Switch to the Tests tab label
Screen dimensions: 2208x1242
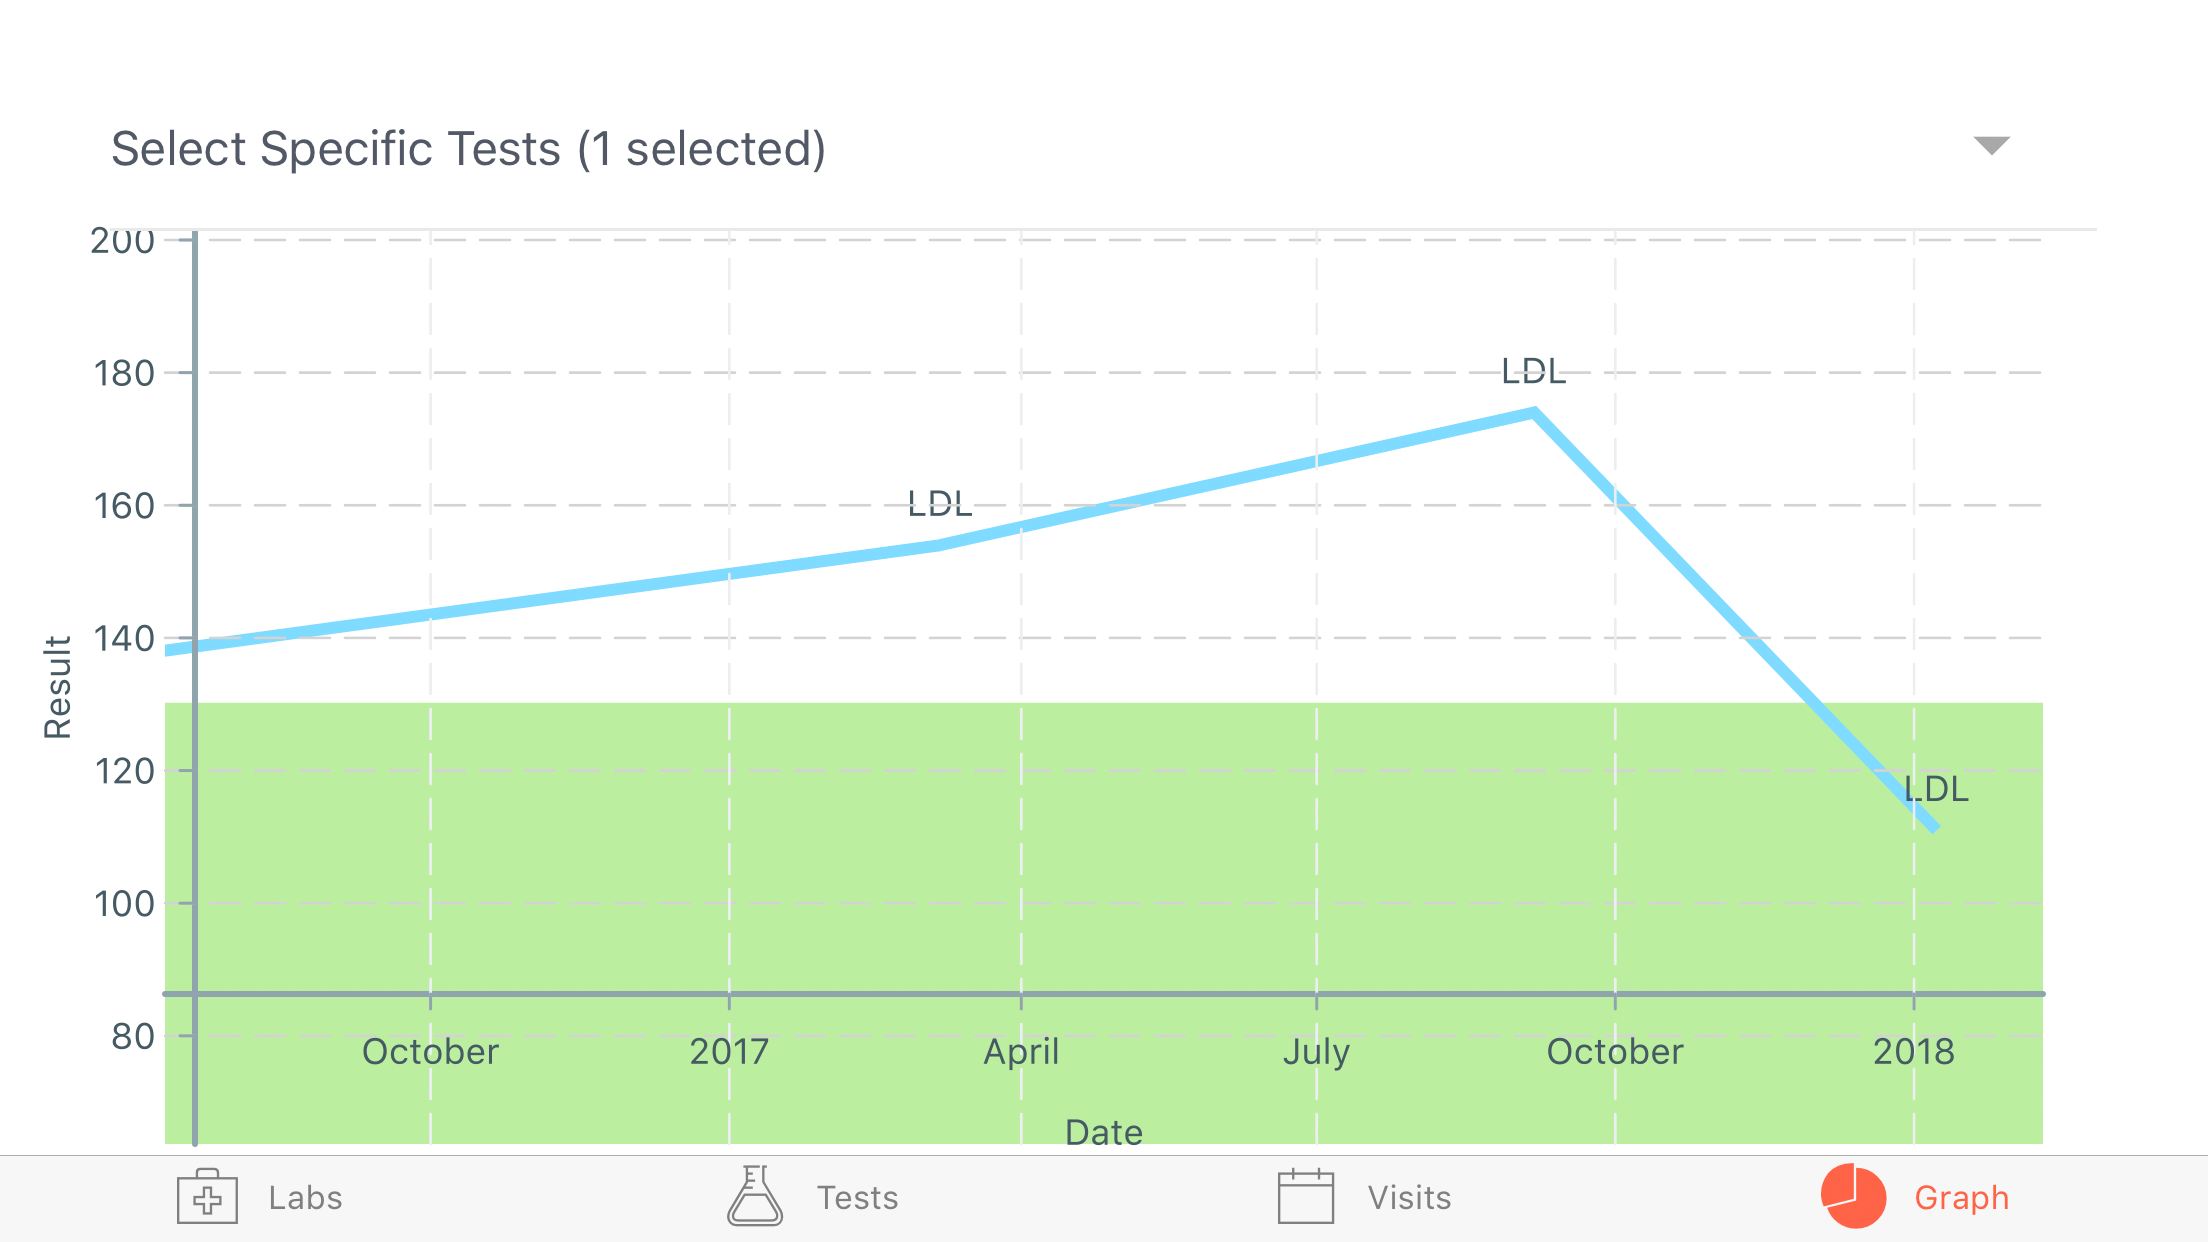[x=858, y=1198]
